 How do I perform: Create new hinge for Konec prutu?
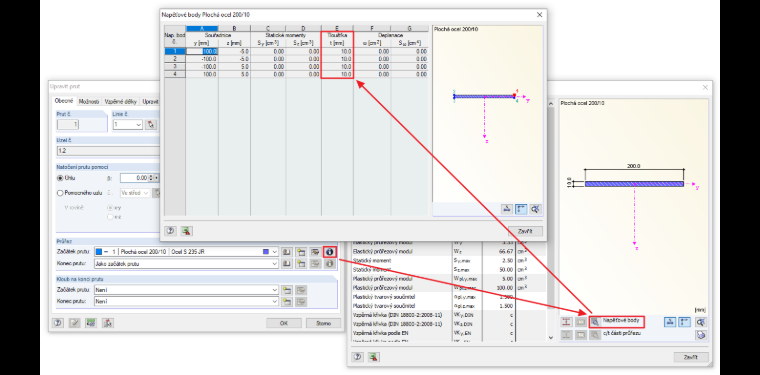pos(287,301)
